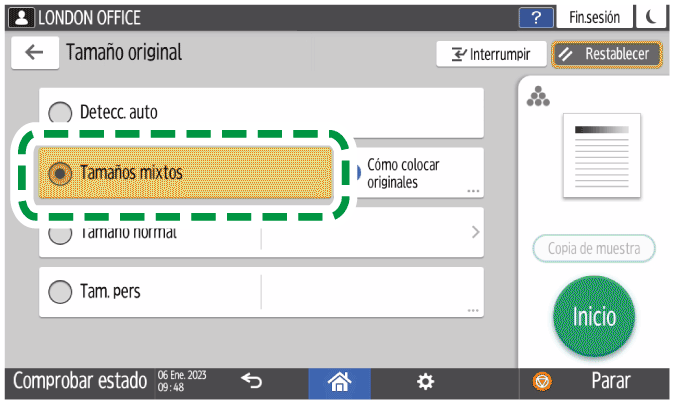Select the Tamaños mixtos radio option
675x401 pixels.
(61, 173)
